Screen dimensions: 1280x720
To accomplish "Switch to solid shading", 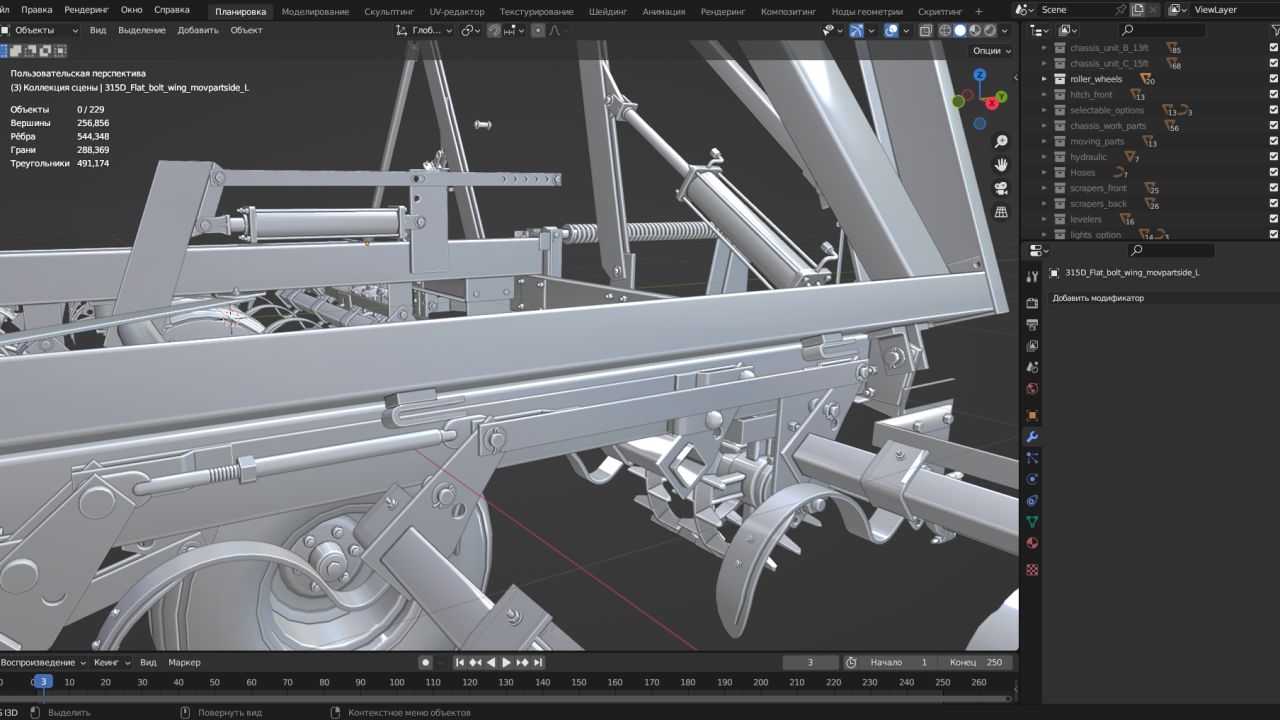I will pos(960,30).
